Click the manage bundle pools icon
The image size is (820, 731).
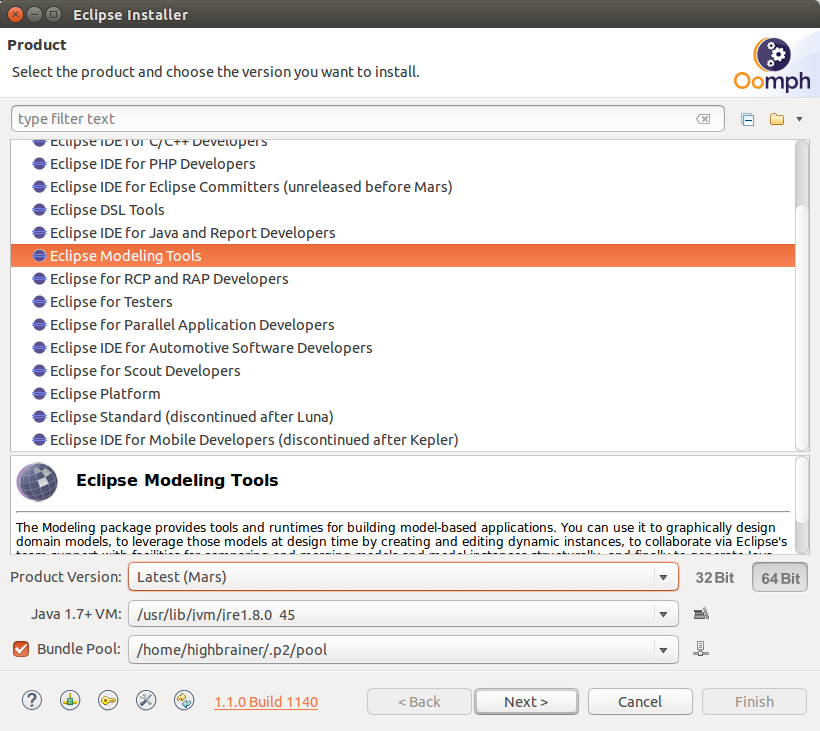pos(701,649)
